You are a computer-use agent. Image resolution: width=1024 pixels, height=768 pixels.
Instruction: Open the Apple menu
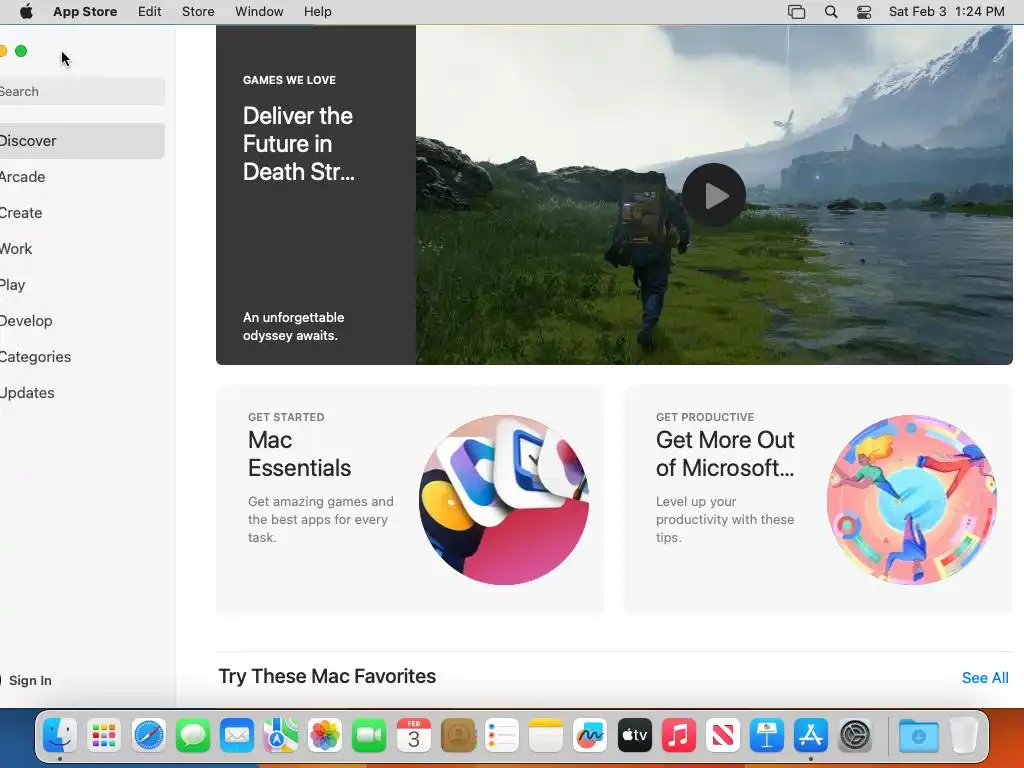click(x=26, y=12)
